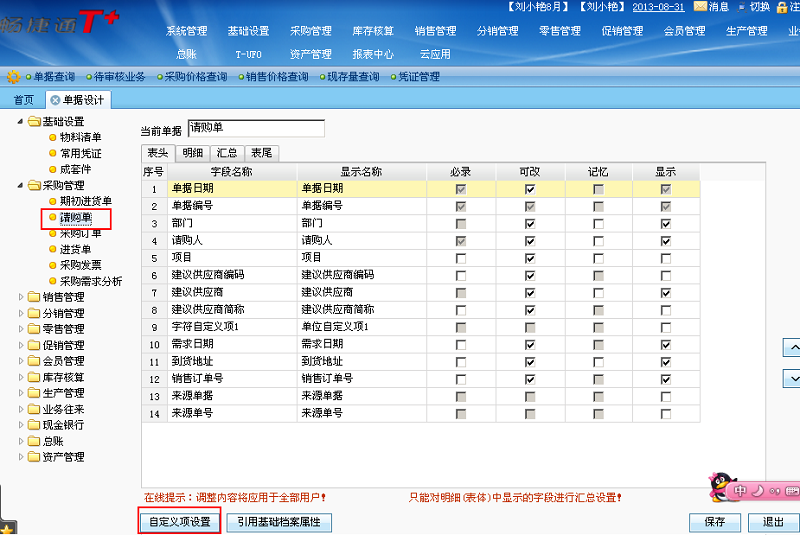Click the 当前单据 text field

(256, 129)
